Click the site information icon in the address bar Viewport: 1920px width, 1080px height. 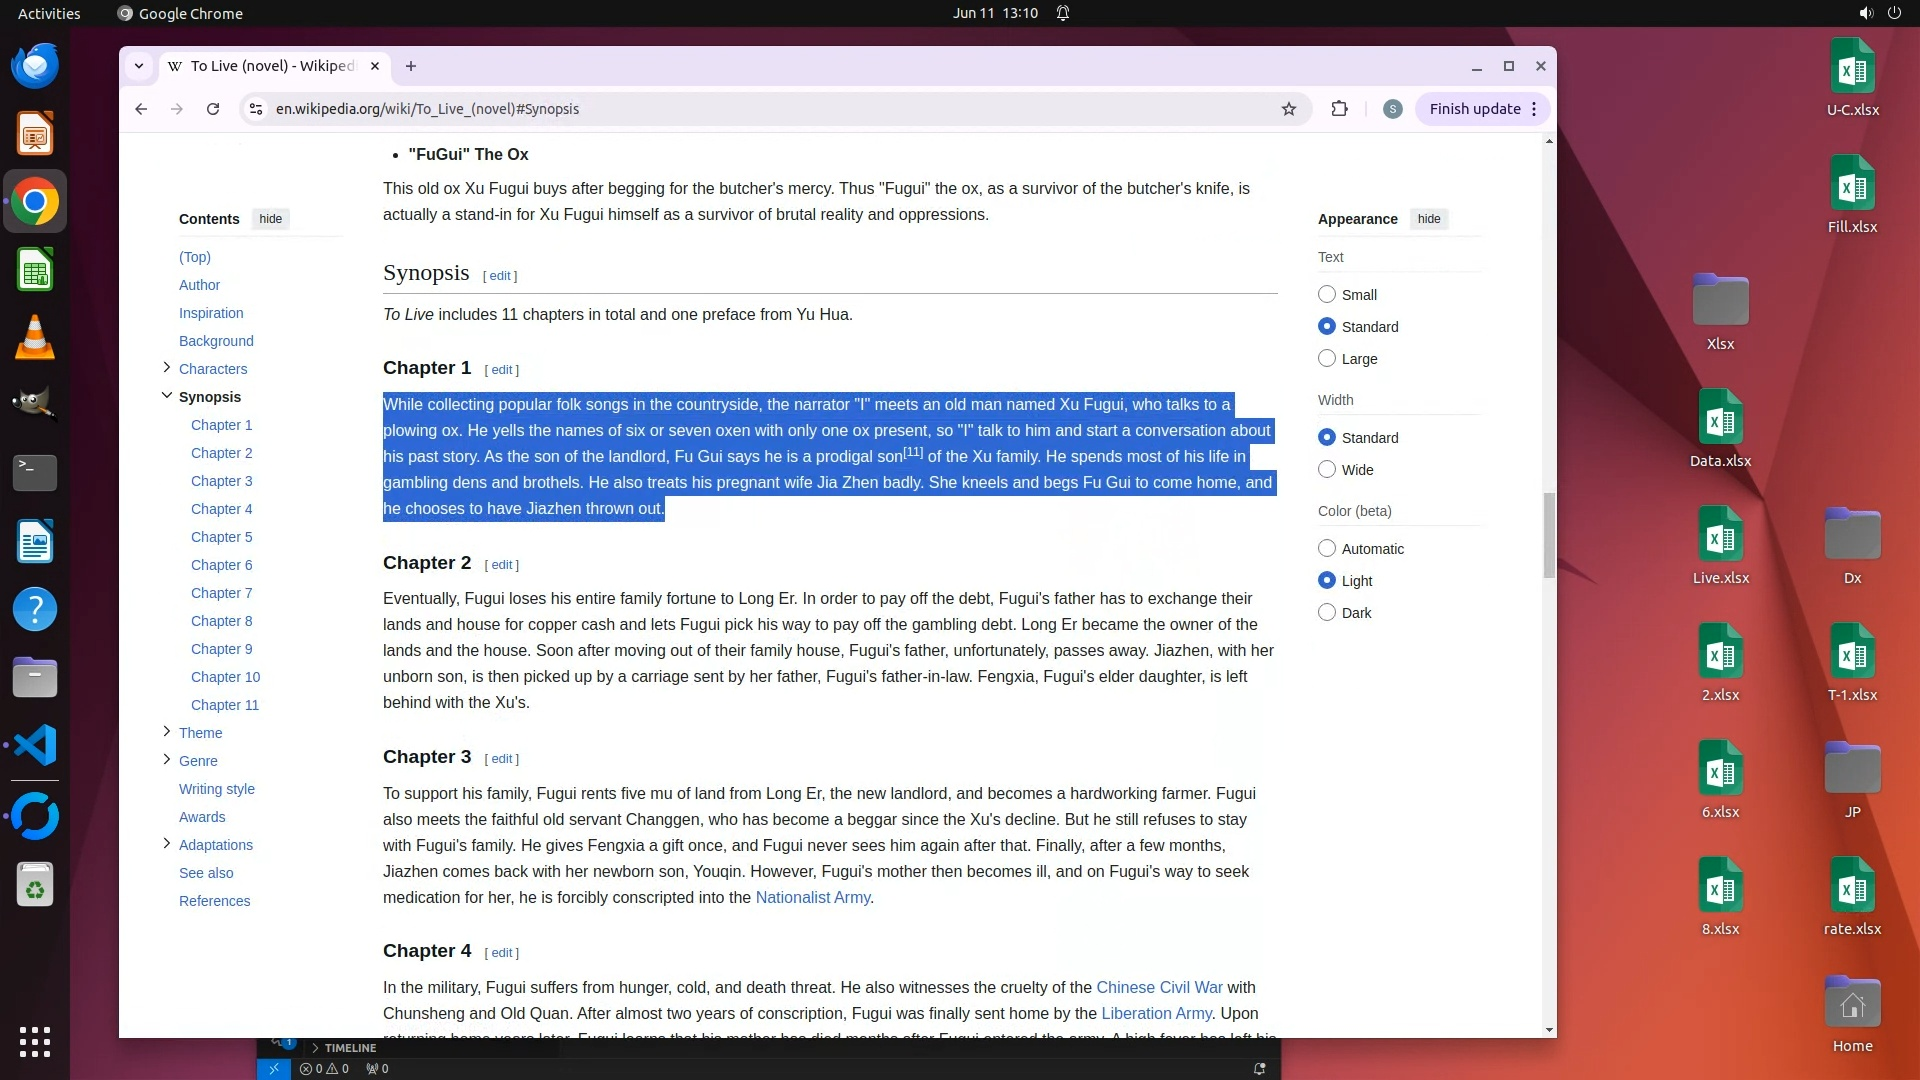[x=256, y=109]
